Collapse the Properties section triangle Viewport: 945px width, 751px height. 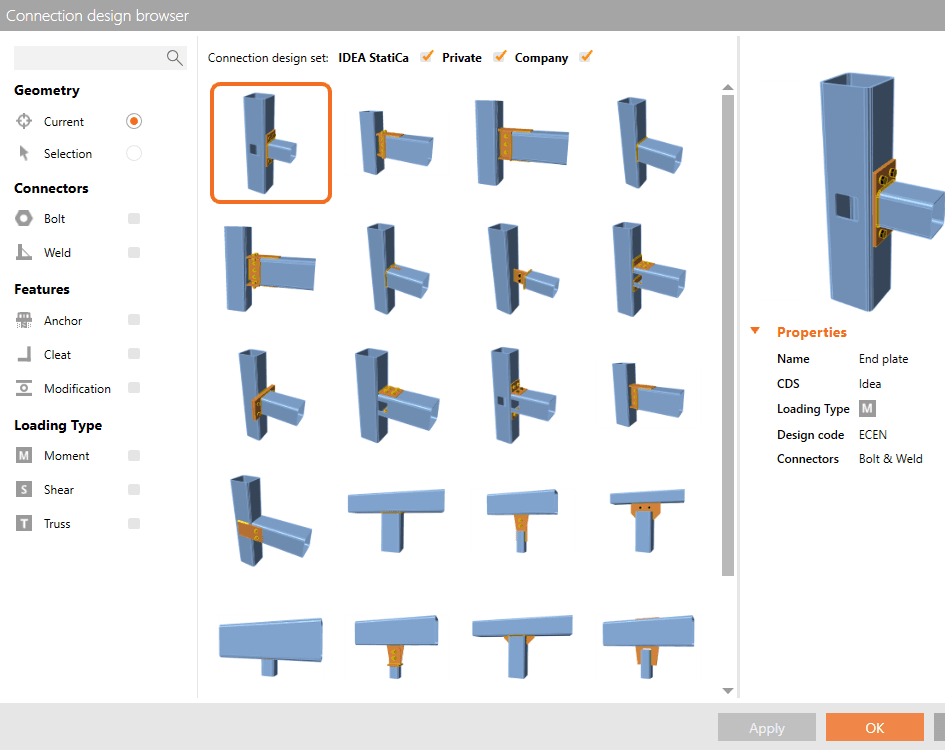pyautogui.click(x=755, y=331)
